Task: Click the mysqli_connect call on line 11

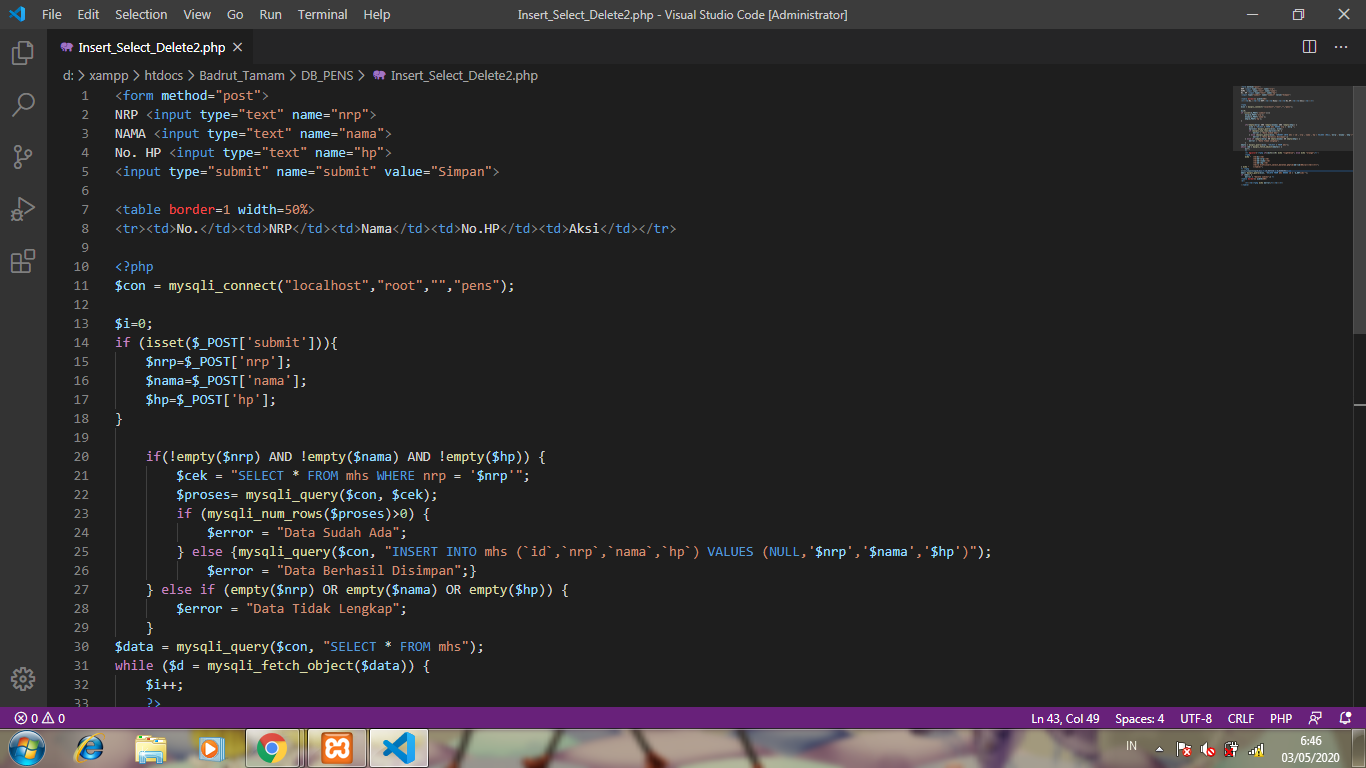Action: coord(222,286)
